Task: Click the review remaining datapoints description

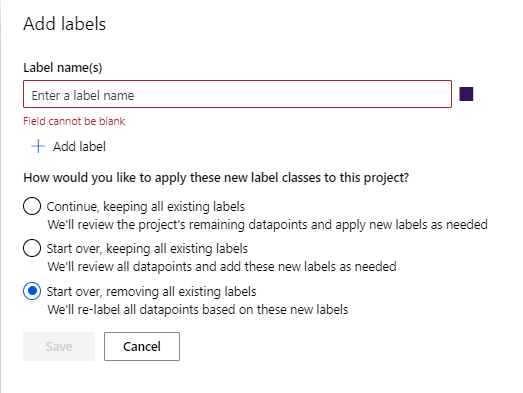Action: point(268,225)
